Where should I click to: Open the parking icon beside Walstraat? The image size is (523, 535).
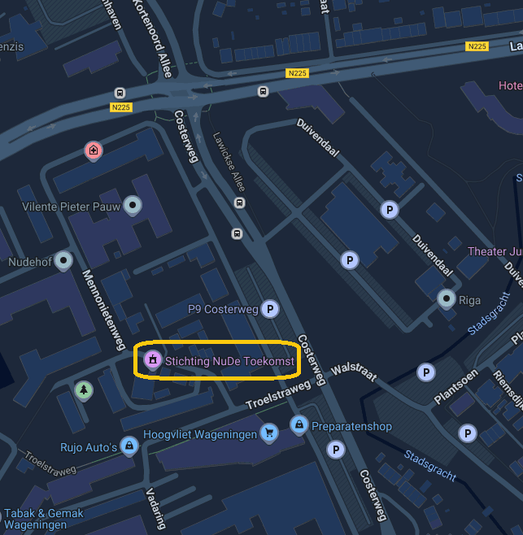pos(426,372)
